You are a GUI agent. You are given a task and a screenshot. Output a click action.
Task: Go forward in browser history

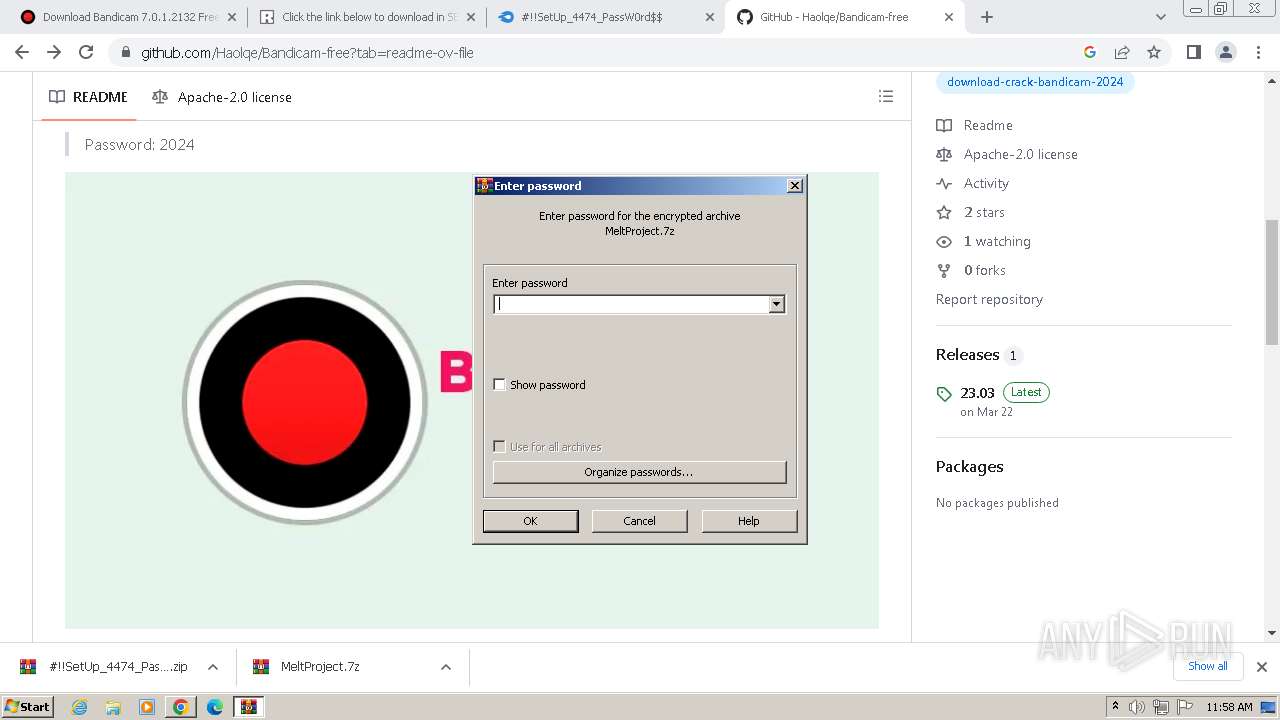coord(54,52)
